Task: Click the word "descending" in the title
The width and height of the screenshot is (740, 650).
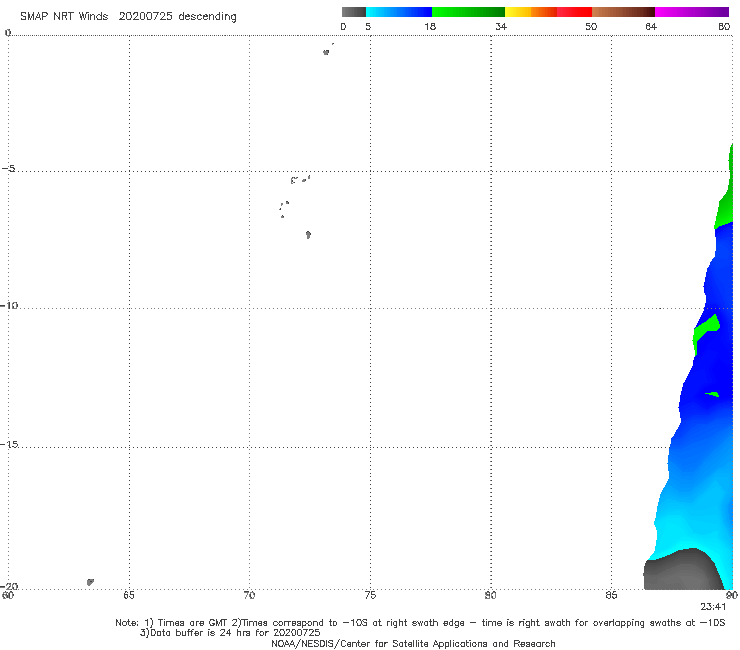Action: (207, 17)
